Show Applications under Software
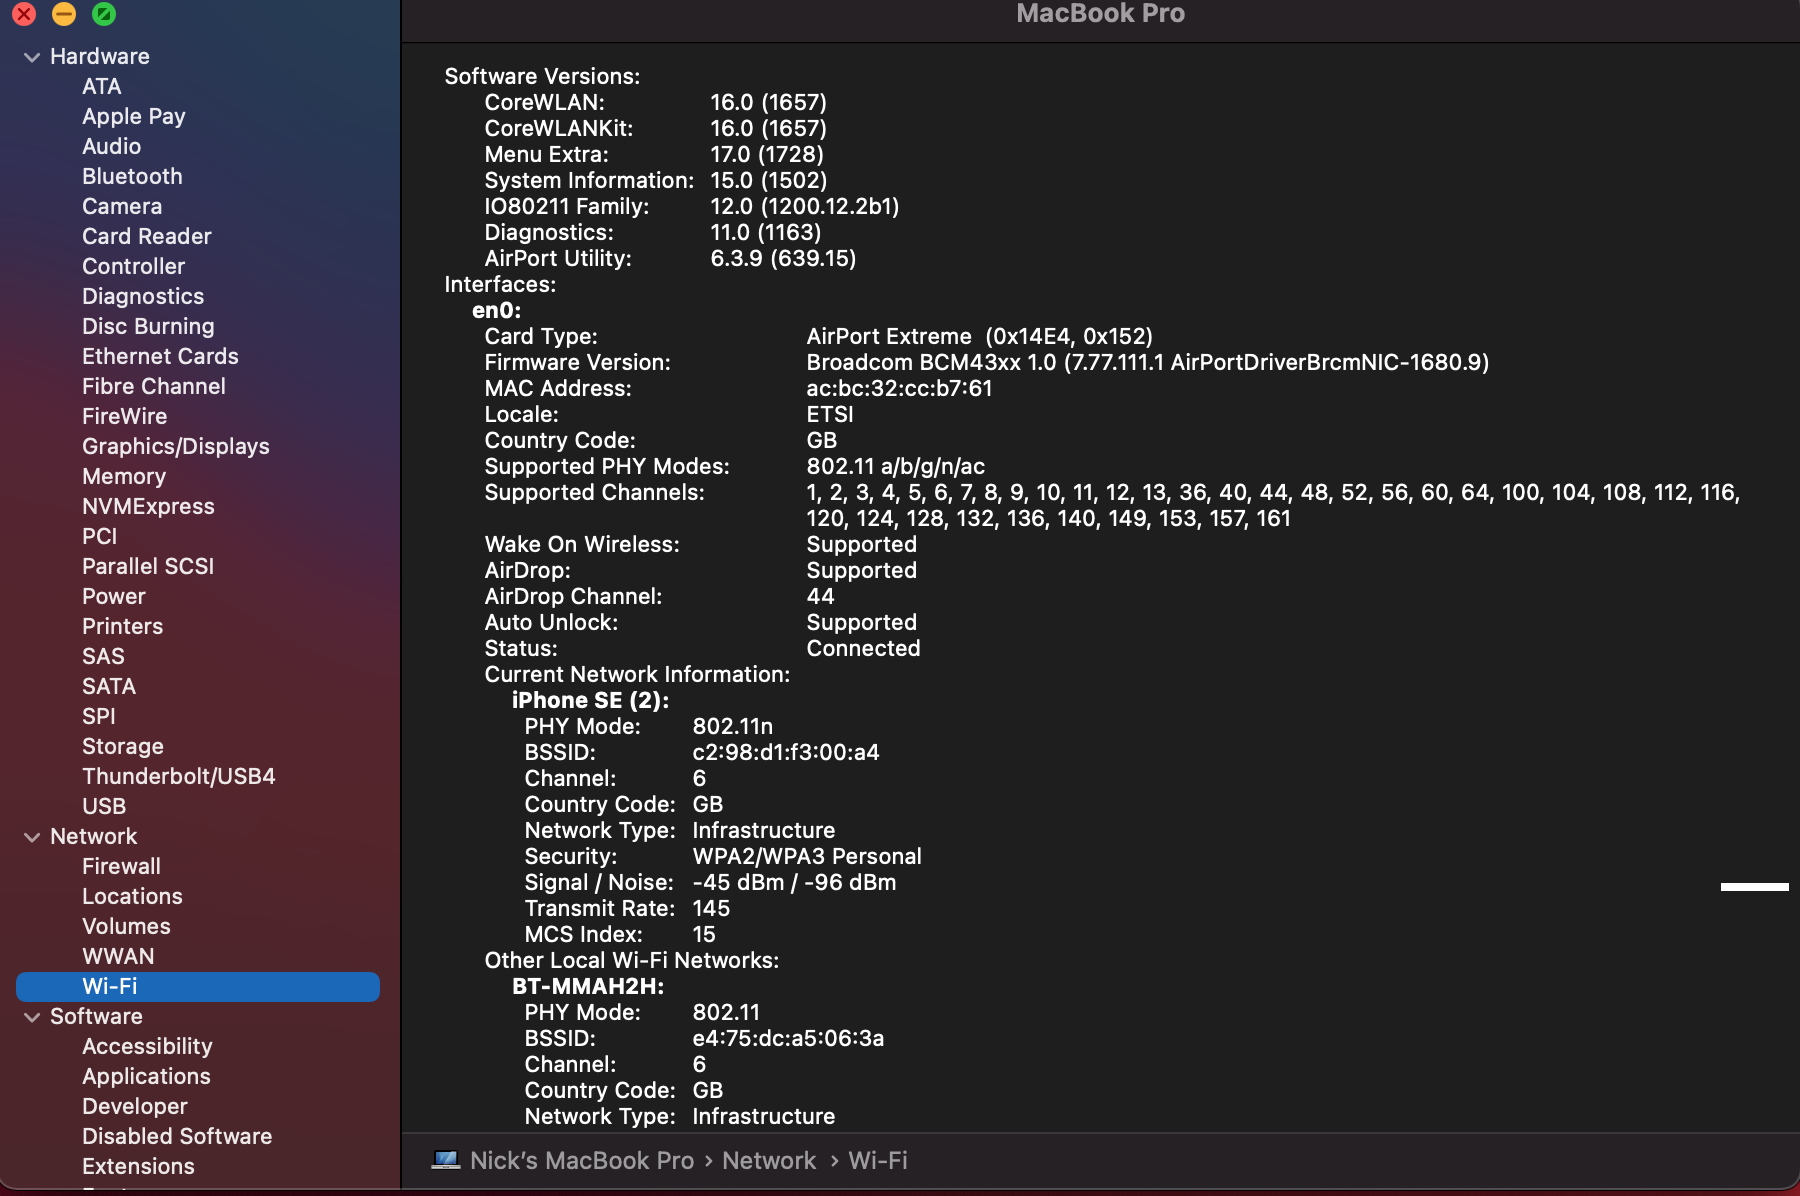Viewport: 1800px width, 1196px height. tap(146, 1077)
